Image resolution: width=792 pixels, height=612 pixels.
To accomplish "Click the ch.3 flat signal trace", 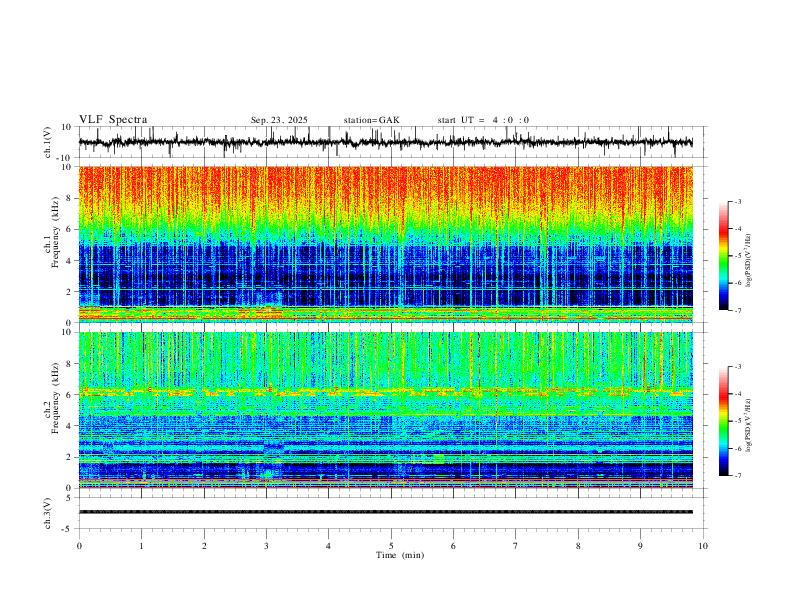I will click(385, 512).
